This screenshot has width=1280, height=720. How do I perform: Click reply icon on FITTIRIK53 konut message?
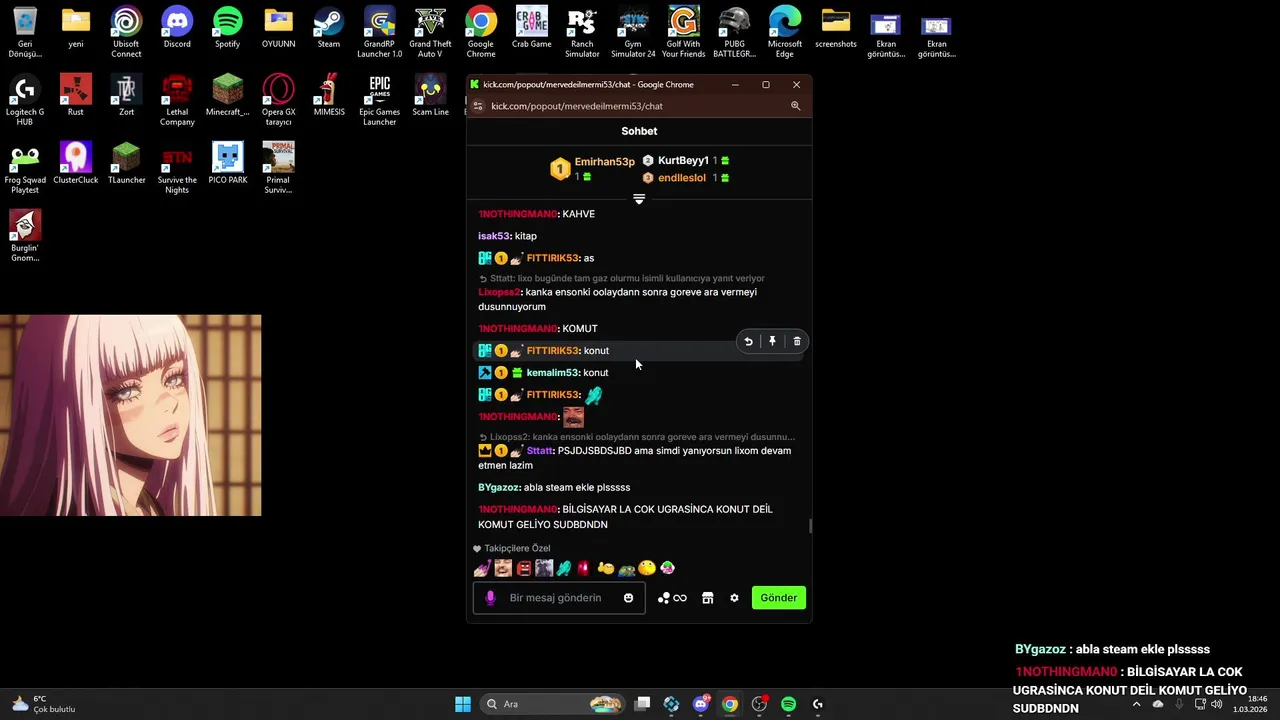point(748,342)
